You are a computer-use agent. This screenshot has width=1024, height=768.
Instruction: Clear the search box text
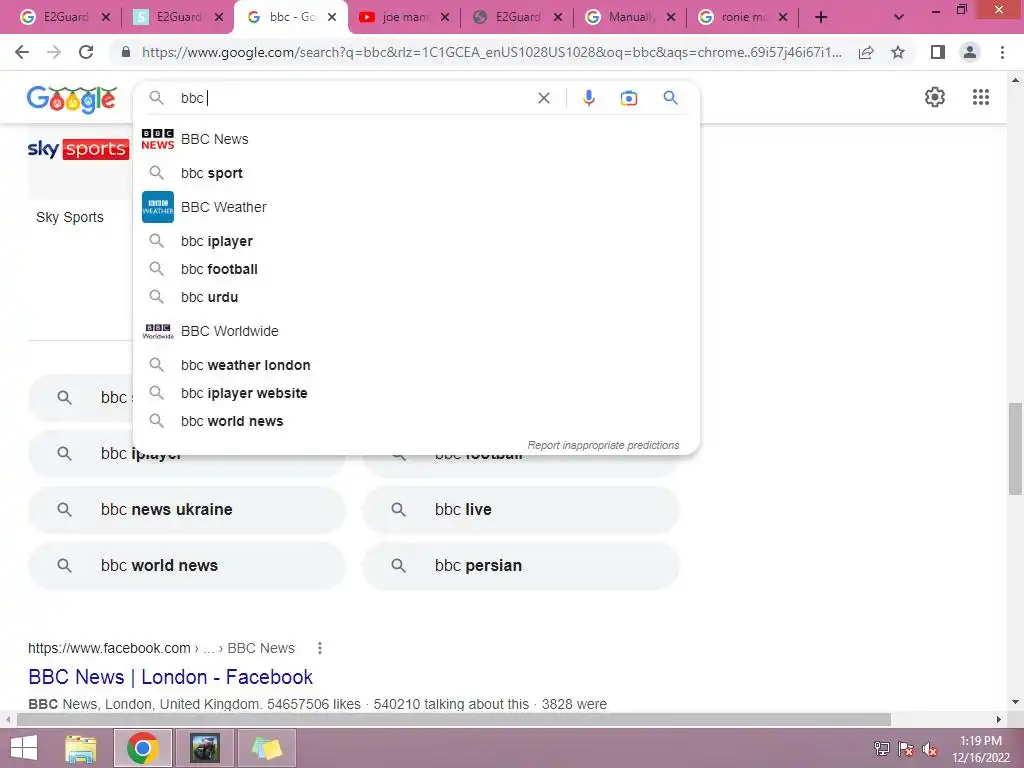click(543, 98)
